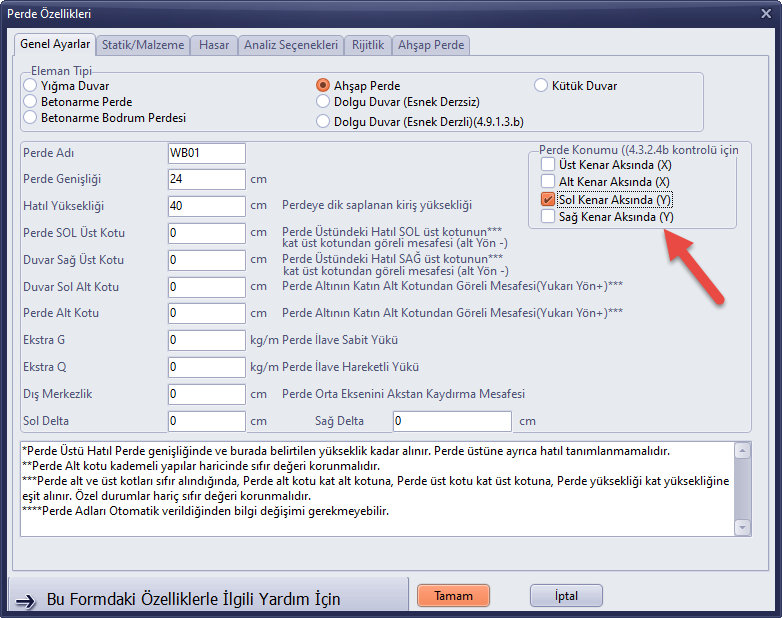
Task: Close the Perde Özellikleri dialog
Action: [766, 13]
